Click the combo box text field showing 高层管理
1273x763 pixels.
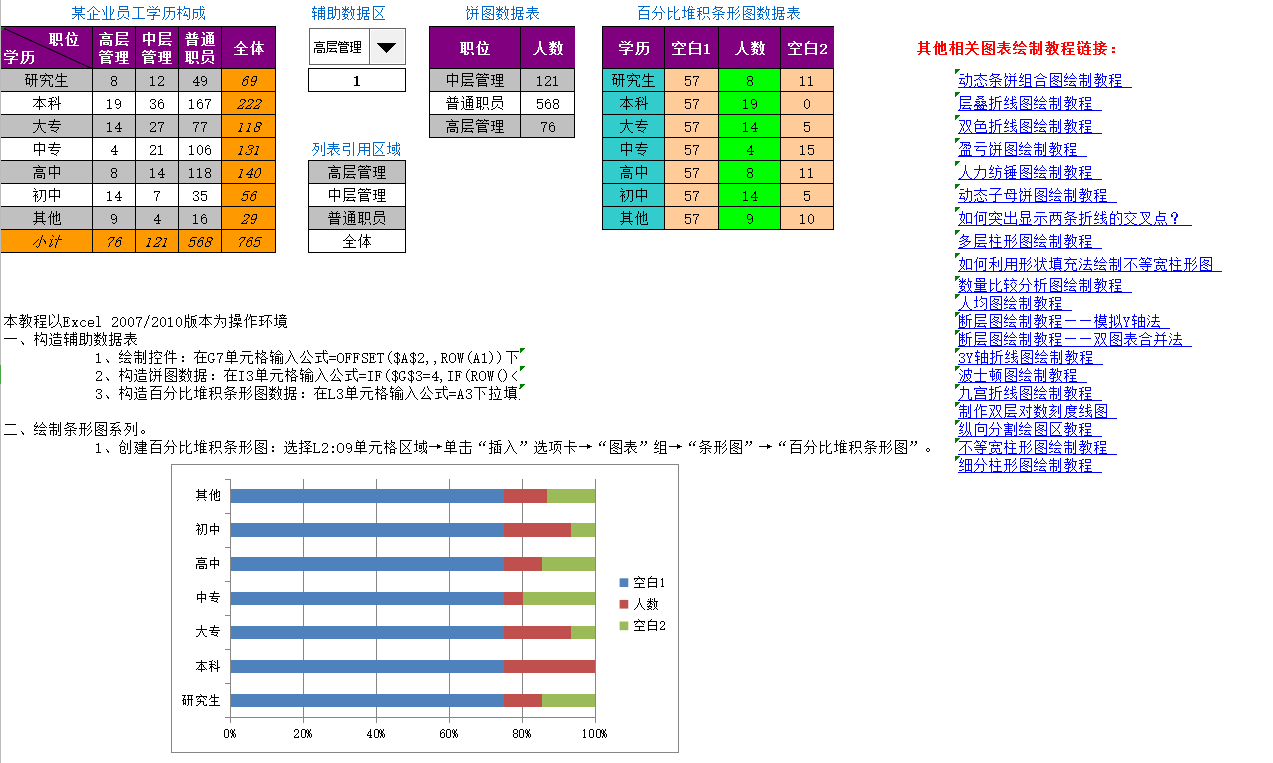pos(339,46)
